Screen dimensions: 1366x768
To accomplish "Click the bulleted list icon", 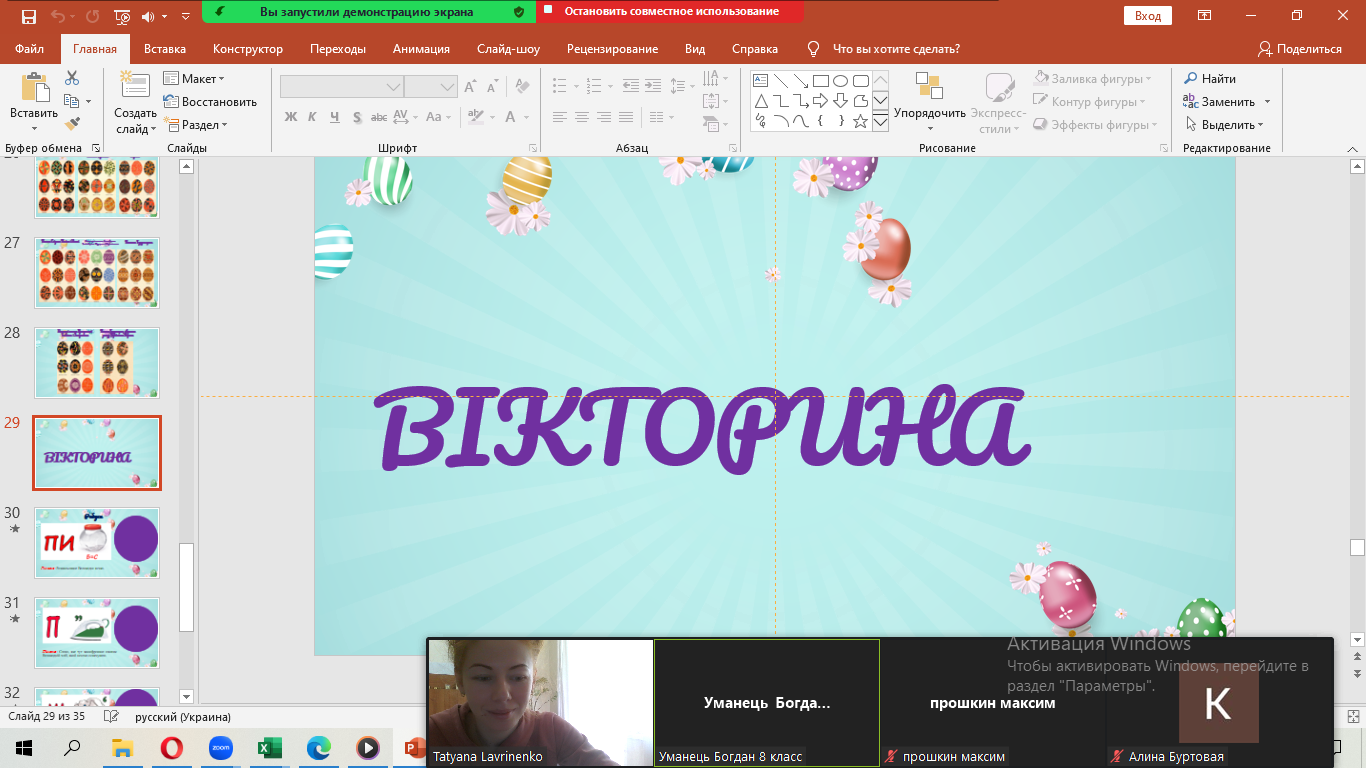I will 560,86.
